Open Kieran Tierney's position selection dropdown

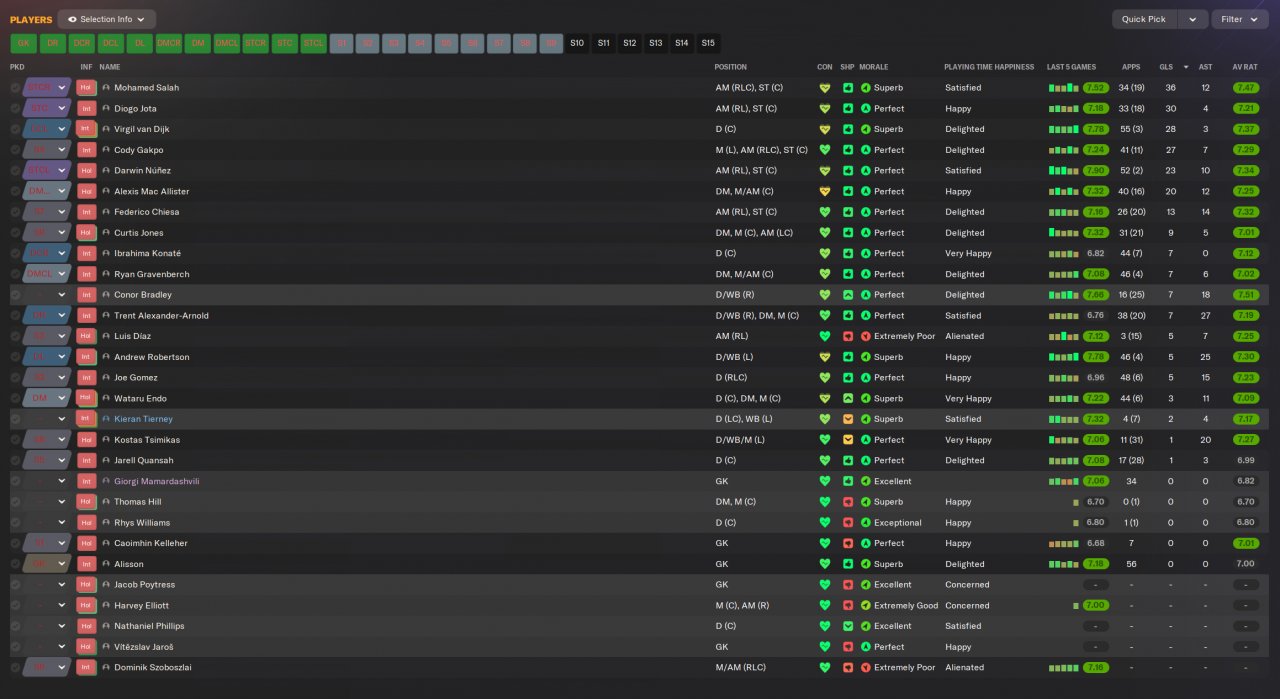coord(48,419)
